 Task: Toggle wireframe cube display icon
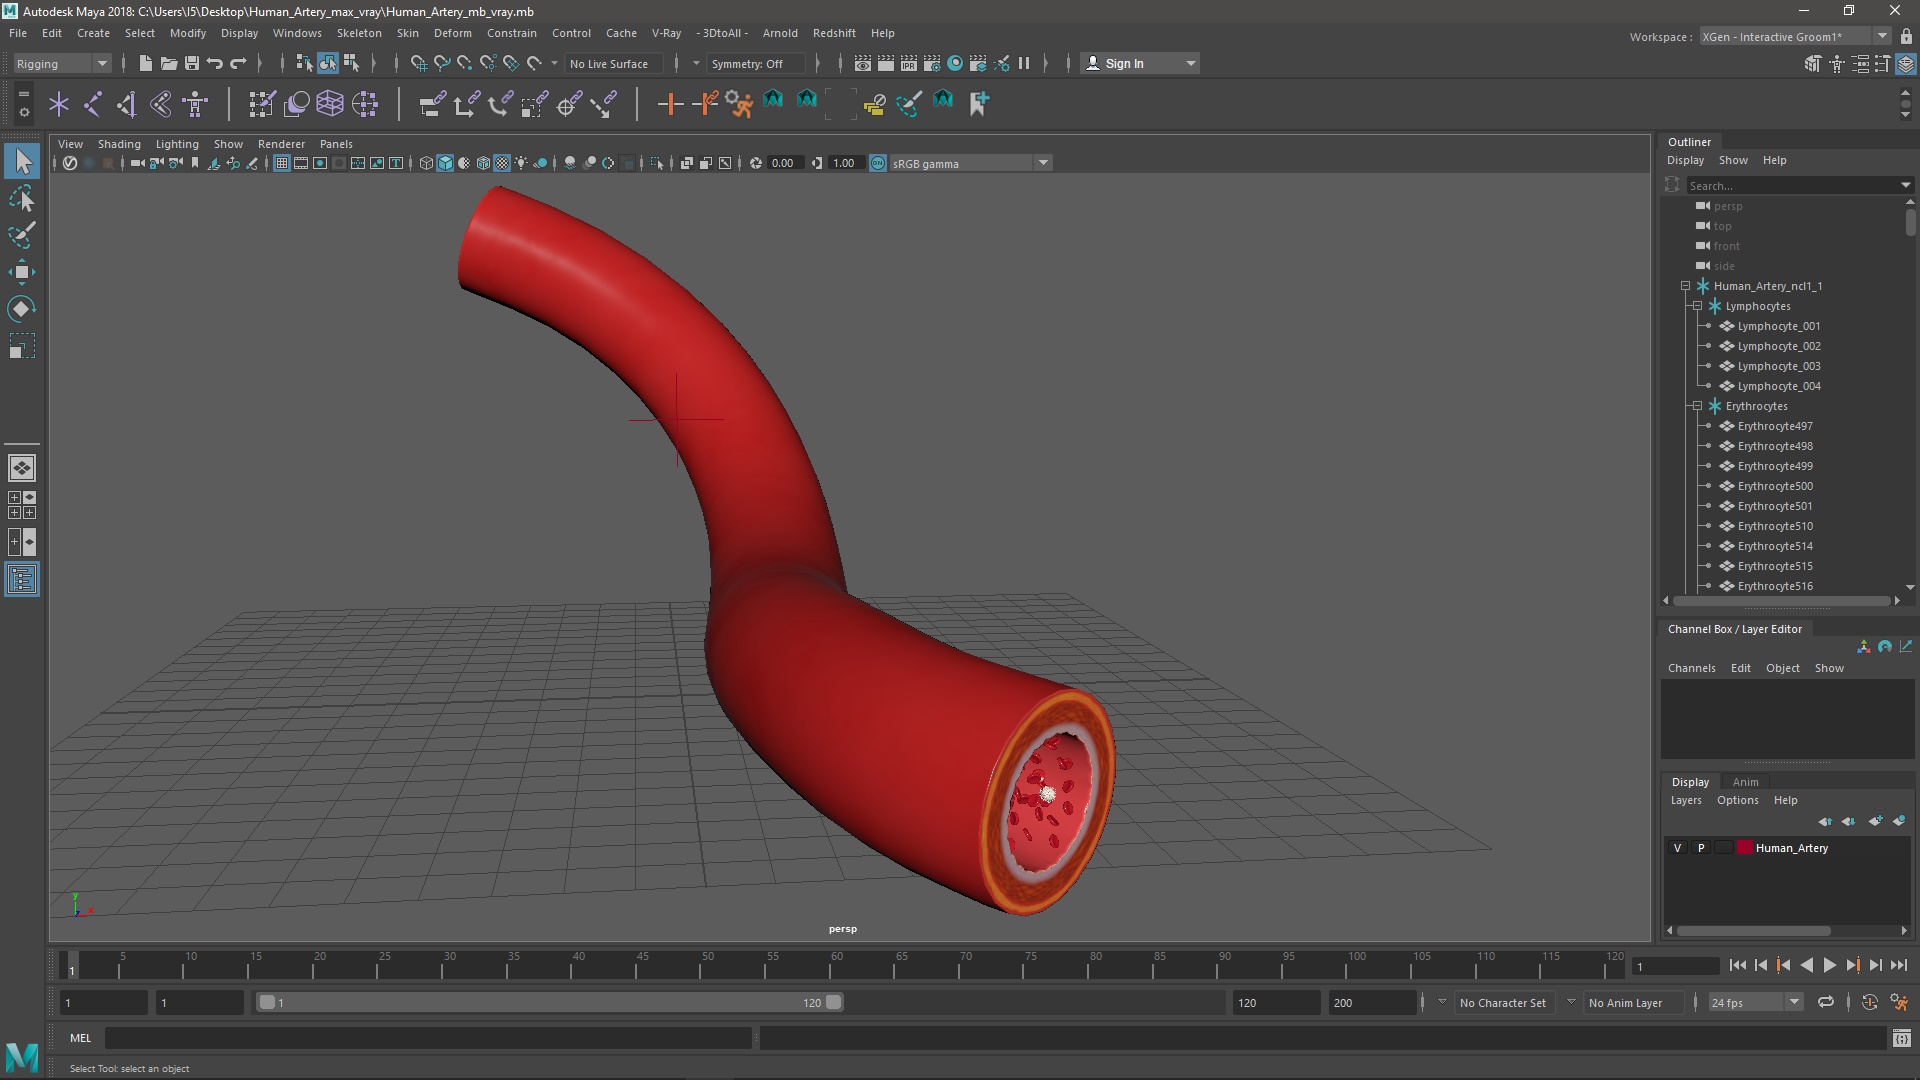426,163
